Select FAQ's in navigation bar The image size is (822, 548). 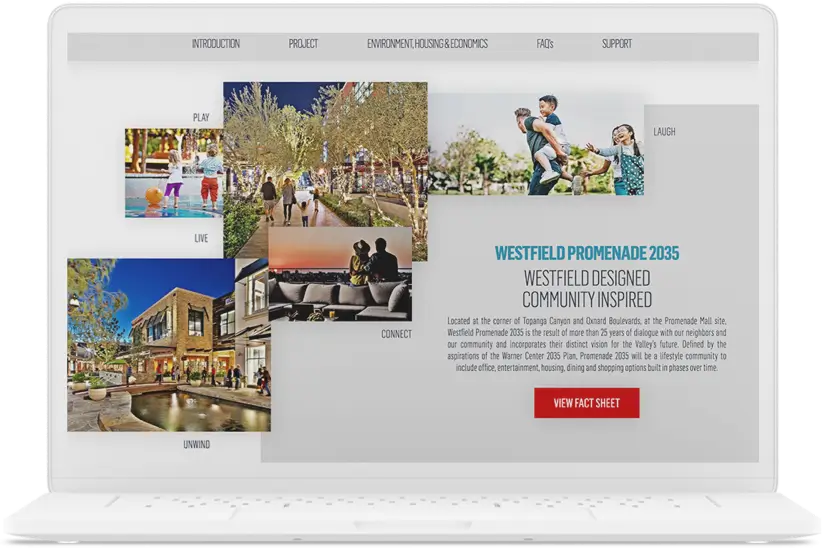(x=545, y=44)
